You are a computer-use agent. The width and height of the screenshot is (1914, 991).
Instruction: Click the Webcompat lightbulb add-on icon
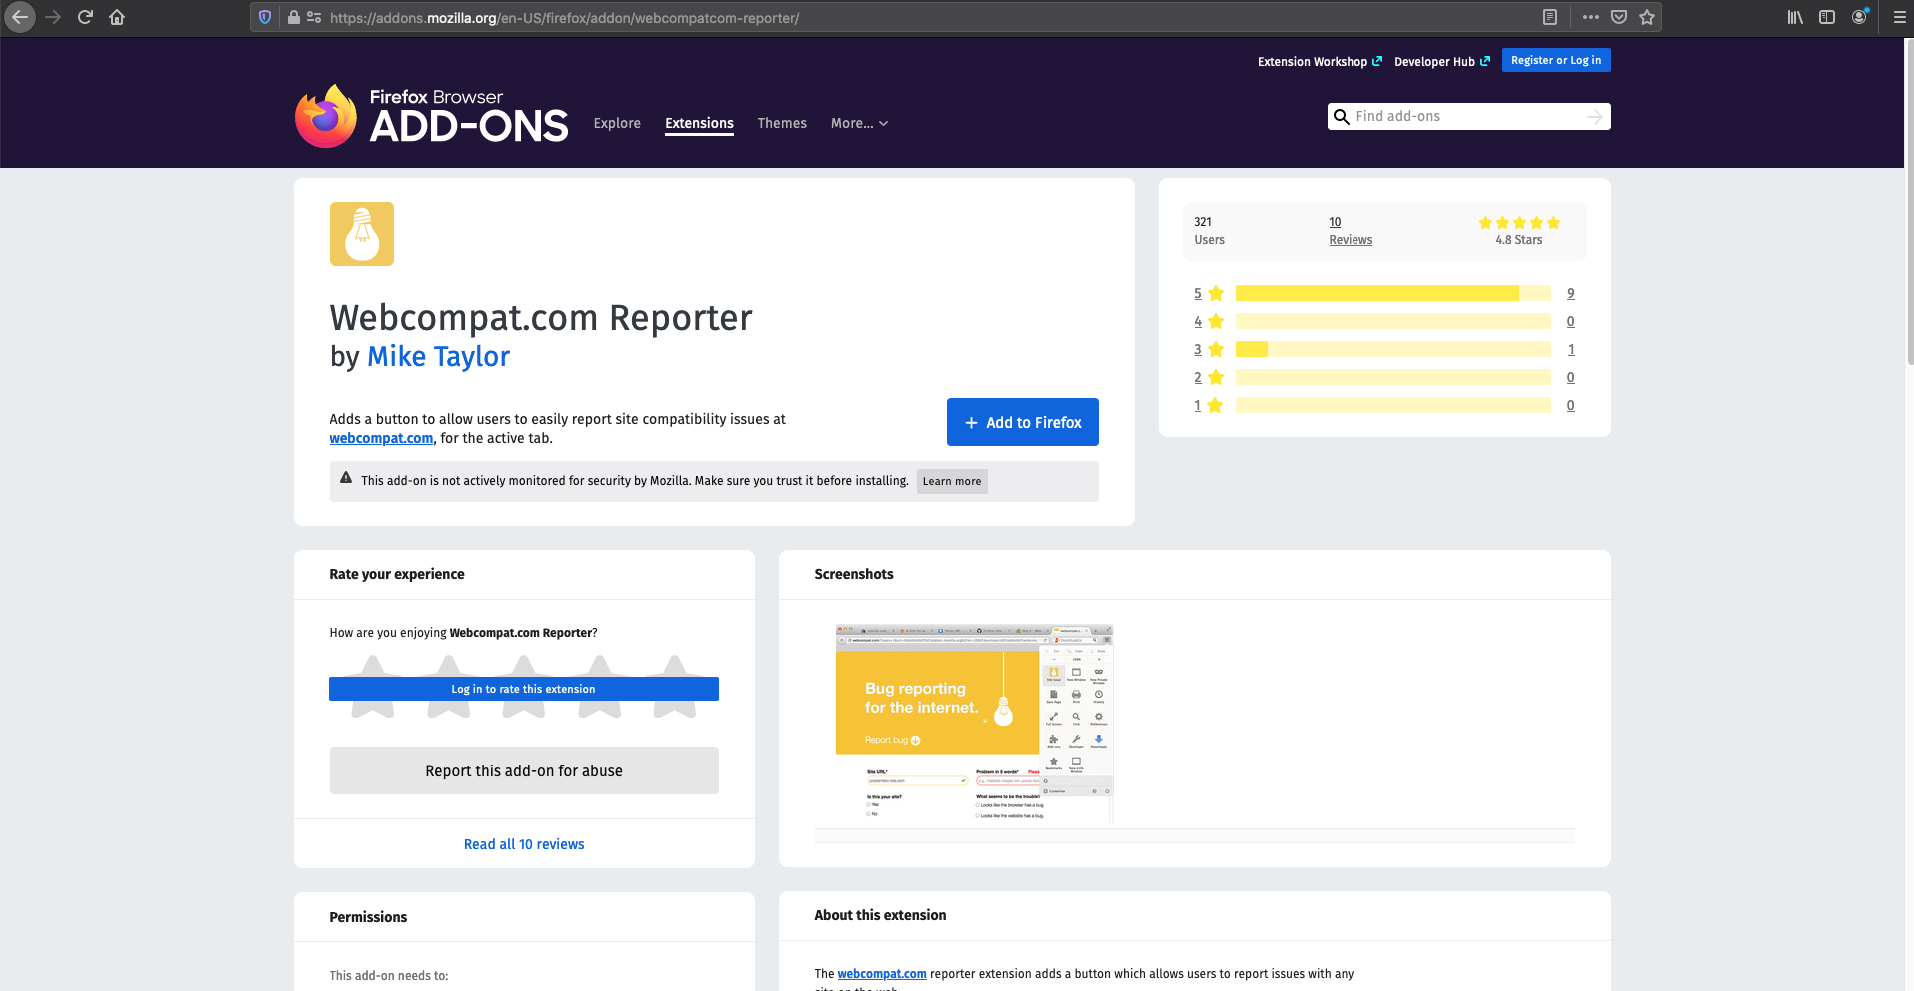pos(362,234)
